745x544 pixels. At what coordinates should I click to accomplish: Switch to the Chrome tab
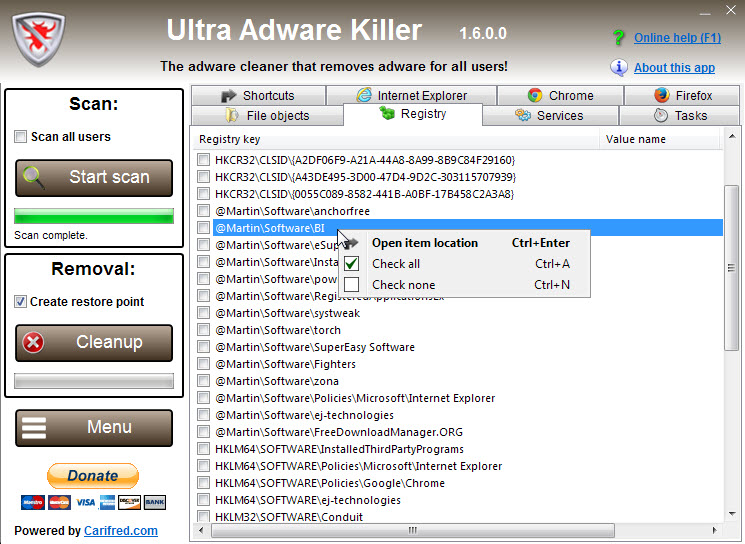pyautogui.click(x=560, y=95)
